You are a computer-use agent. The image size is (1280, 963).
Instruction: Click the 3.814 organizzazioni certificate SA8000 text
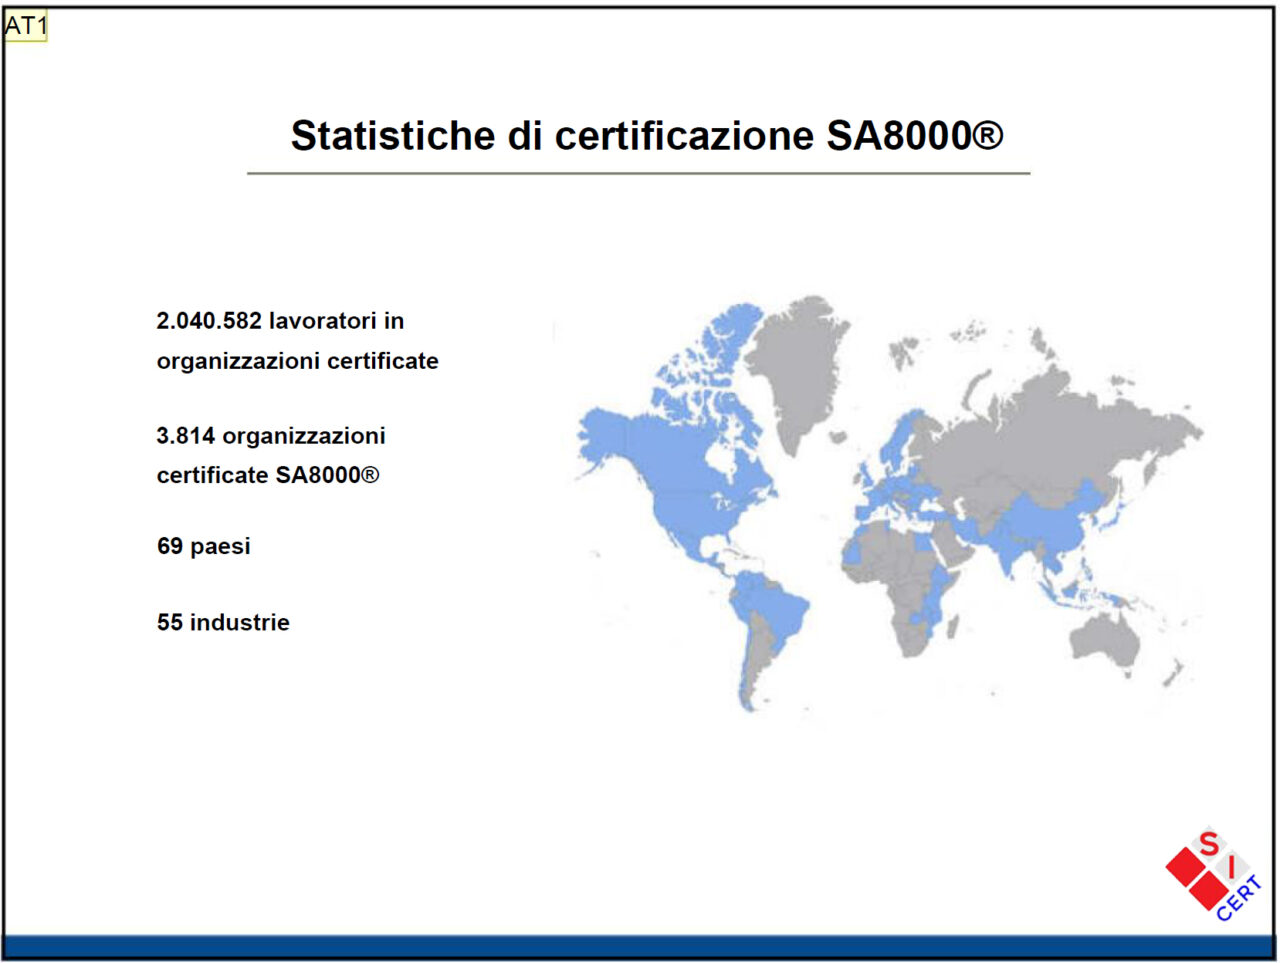270,455
